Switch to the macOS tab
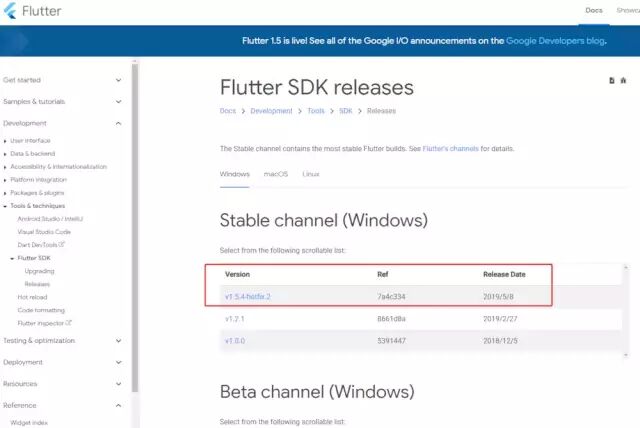 coord(276,174)
